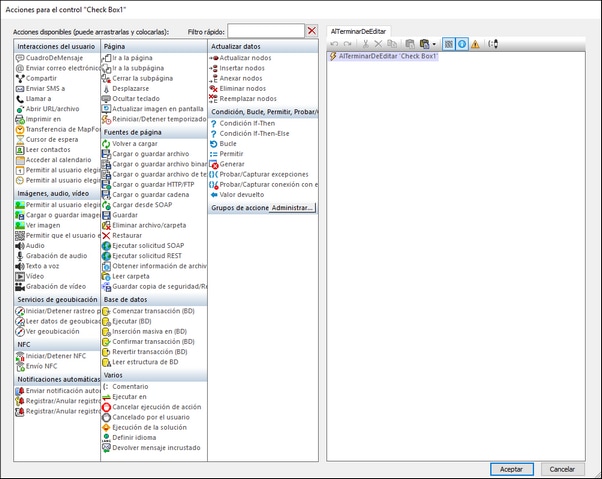The width and height of the screenshot is (602, 479).
Task: Click the Volver a cargar action
Action: [135, 144]
